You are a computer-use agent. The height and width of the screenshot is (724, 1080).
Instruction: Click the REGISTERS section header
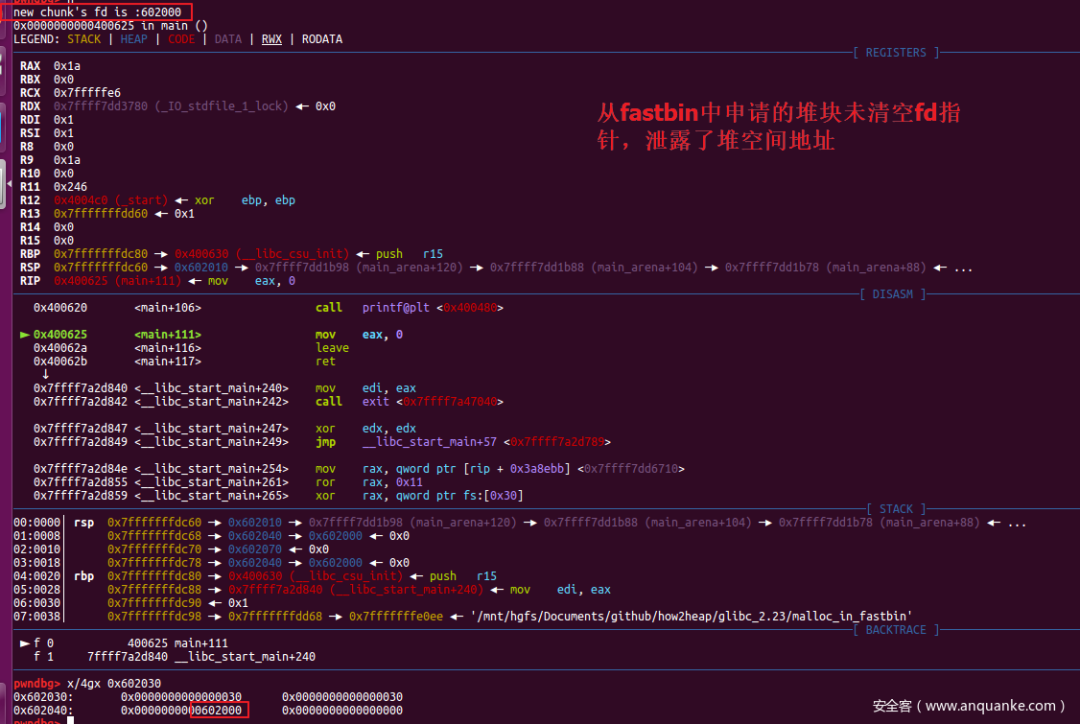tap(895, 52)
